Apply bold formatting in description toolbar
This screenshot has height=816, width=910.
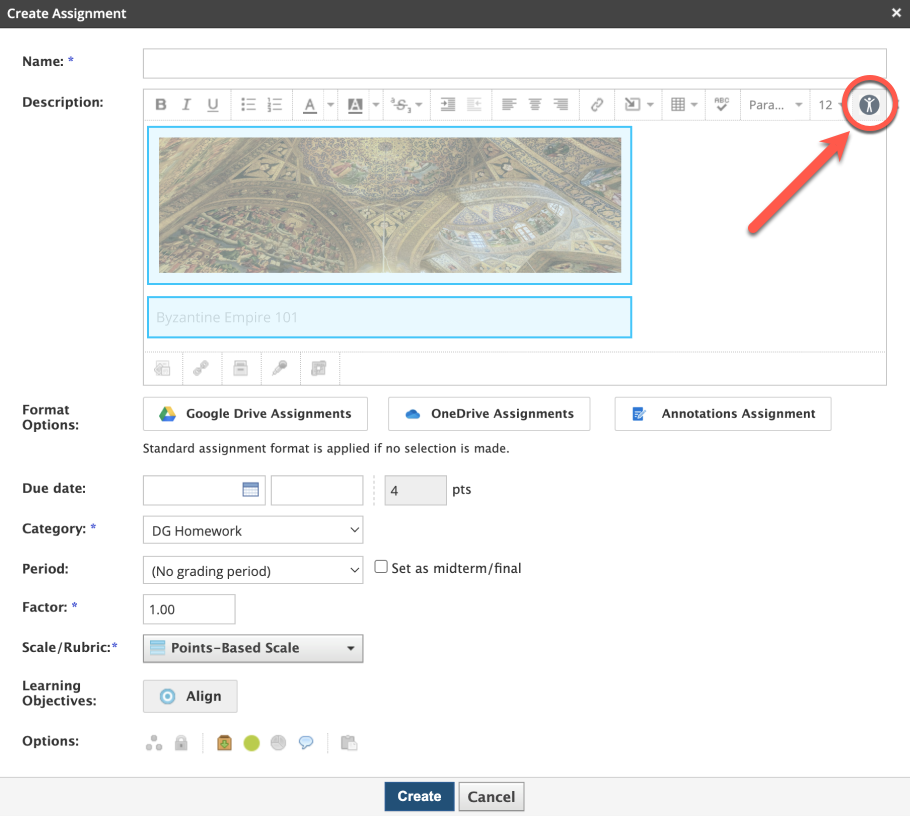click(x=160, y=105)
